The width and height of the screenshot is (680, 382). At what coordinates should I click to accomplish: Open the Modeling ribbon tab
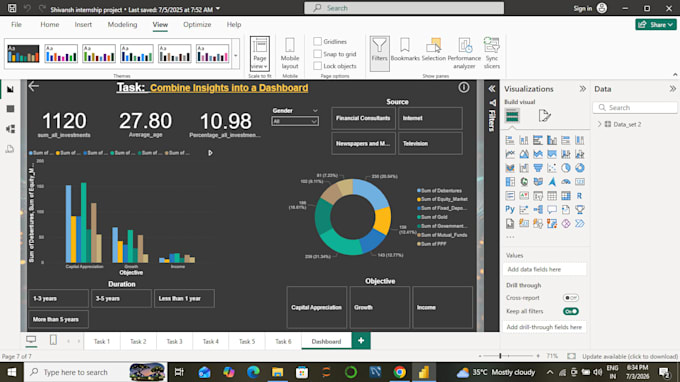coord(122,25)
